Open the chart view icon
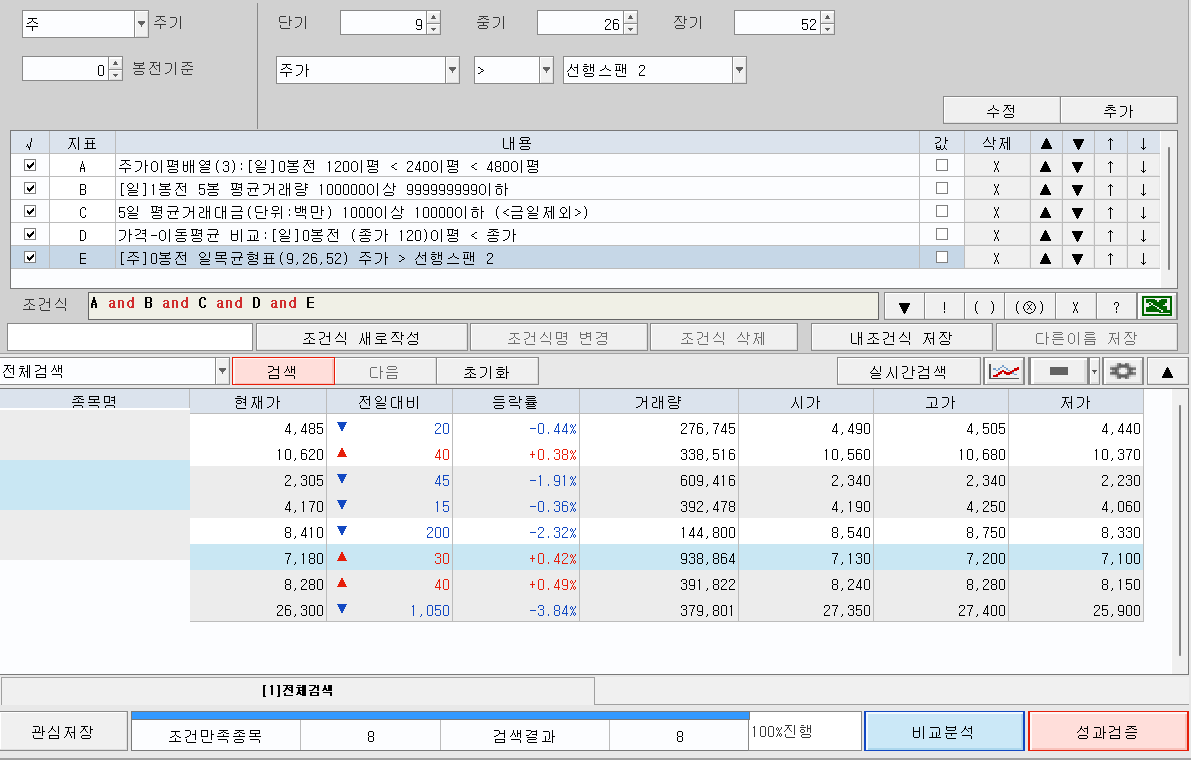This screenshot has width=1191, height=760. pos(1004,371)
